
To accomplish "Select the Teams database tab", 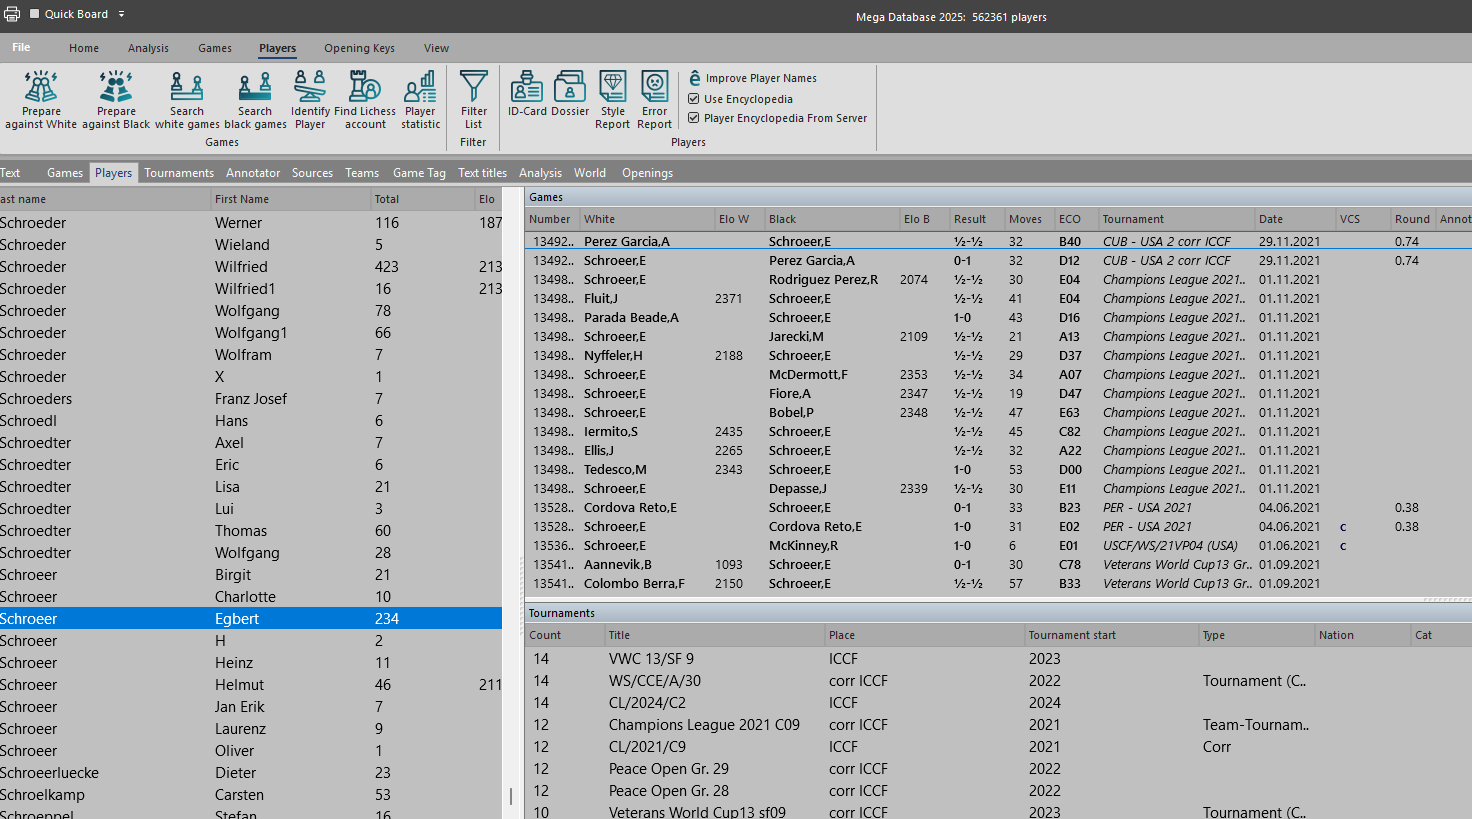I will click(362, 173).
